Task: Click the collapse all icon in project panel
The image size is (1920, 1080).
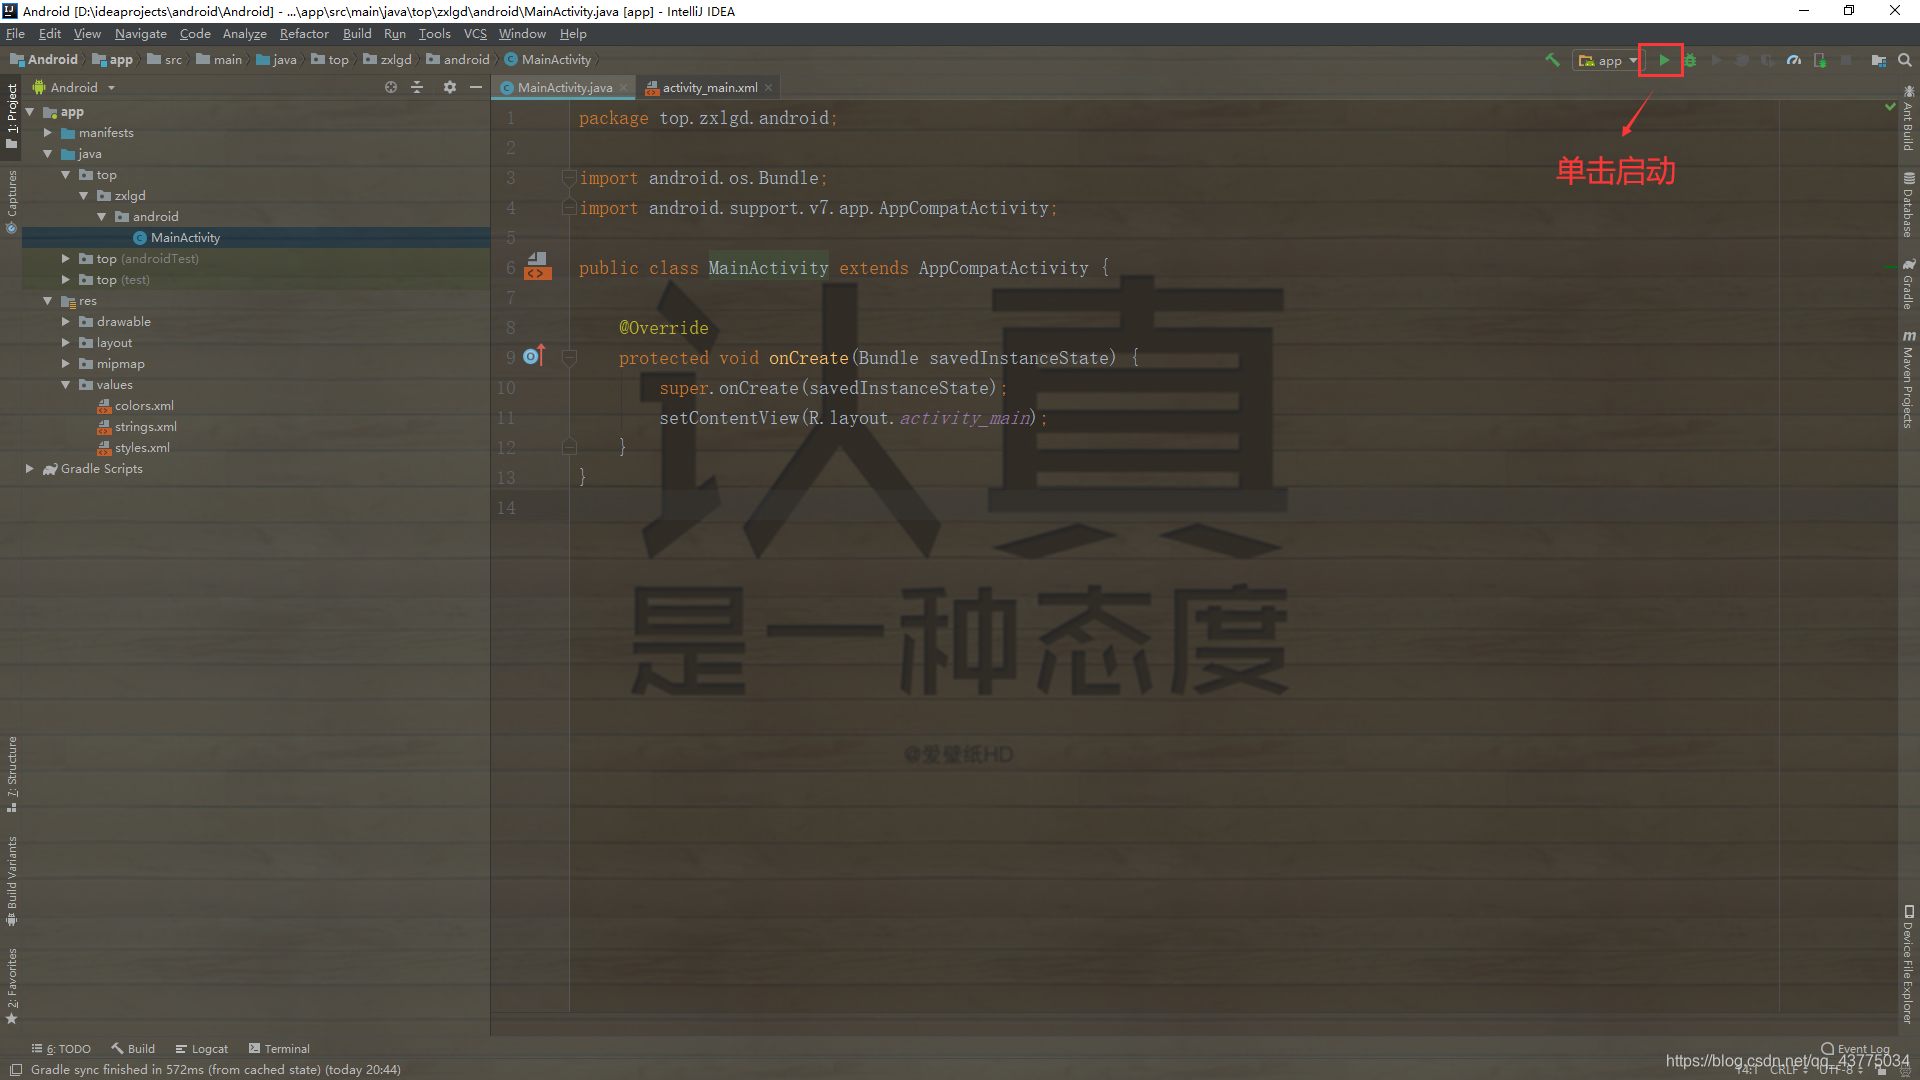Action: click(417, 88)
